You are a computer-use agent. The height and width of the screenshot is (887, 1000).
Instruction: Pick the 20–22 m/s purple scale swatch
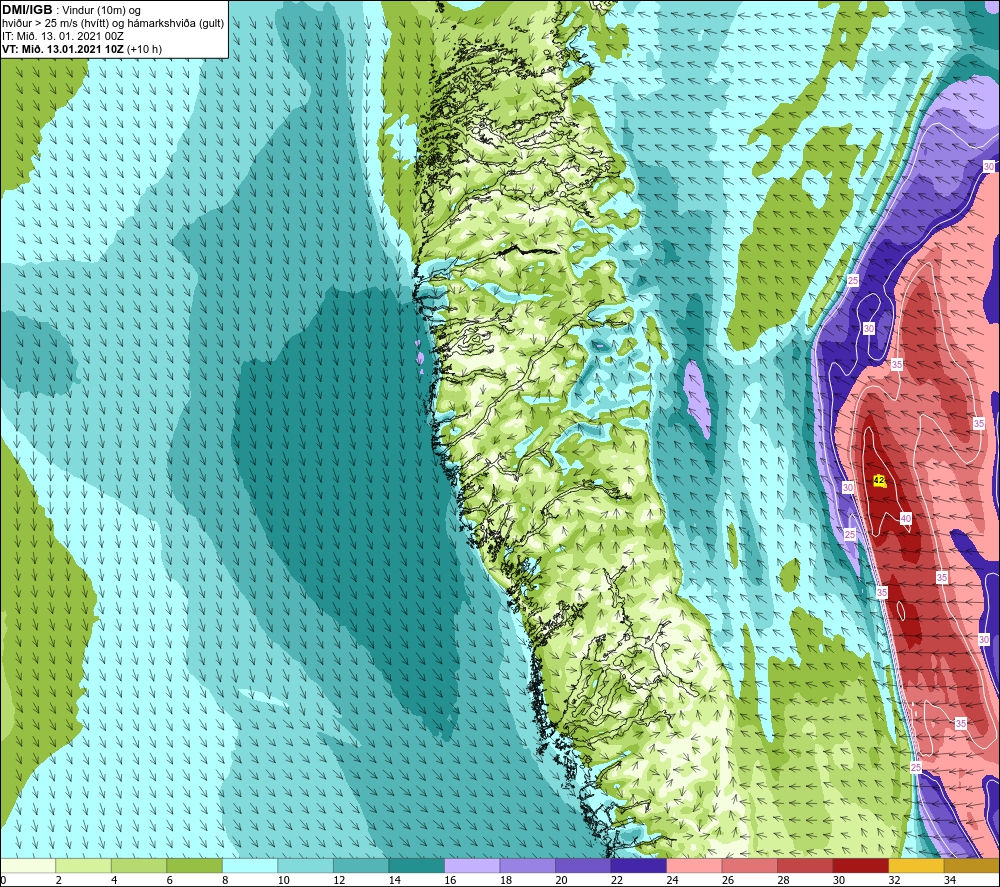pyautogui.click(x=583, y=865)
